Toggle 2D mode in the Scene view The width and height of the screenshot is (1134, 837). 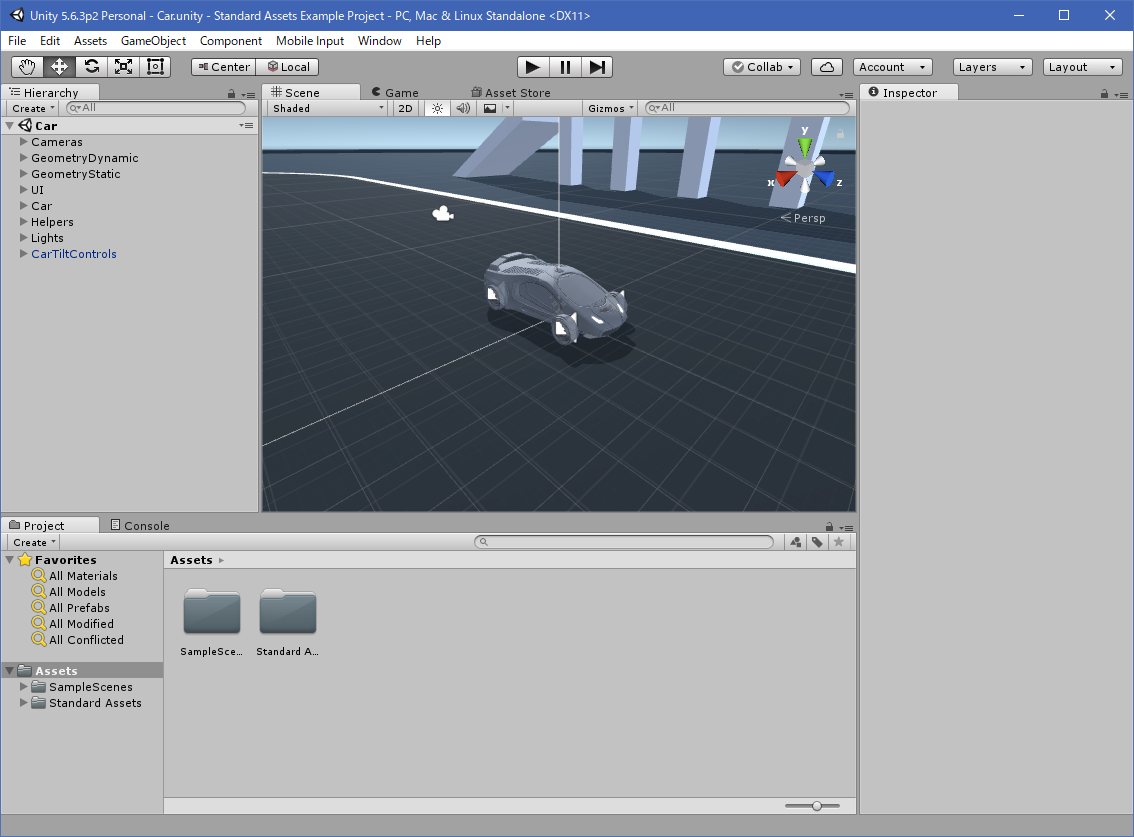405,108
